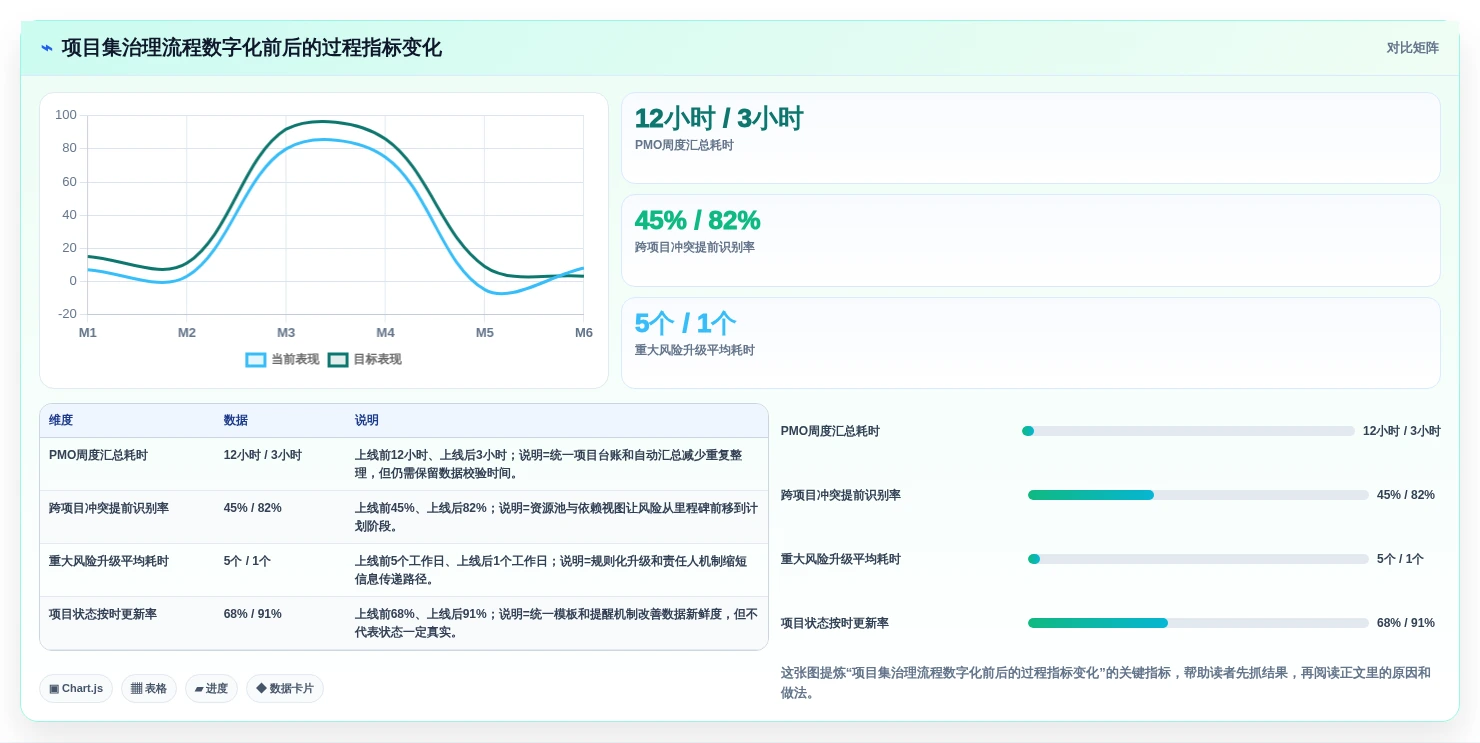Image resolution: width=1480 pixels, height=743 pixels.
Task: Open the 12小时 / 3小时 metric card
Action: point(1031,138)
